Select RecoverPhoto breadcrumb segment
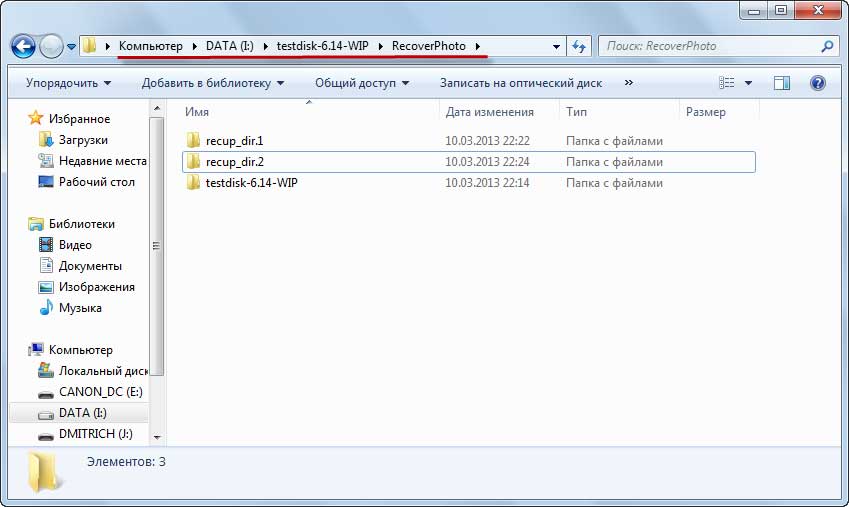The height and width of the screenshot is (507, 849). tap(429, 46)
